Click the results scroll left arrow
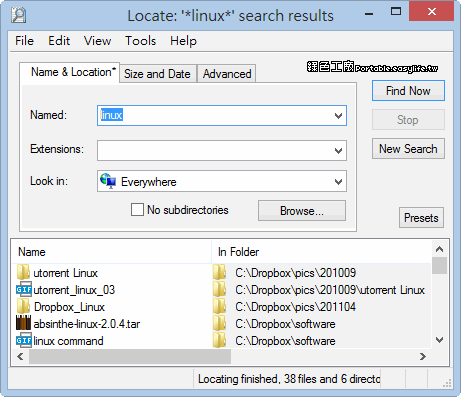 pos(20,357)
